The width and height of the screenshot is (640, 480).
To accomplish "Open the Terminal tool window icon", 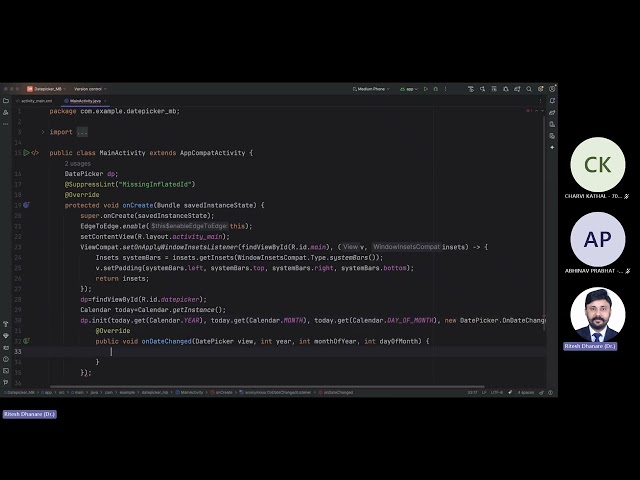I will pyautogui.click(x=6, y=371).
